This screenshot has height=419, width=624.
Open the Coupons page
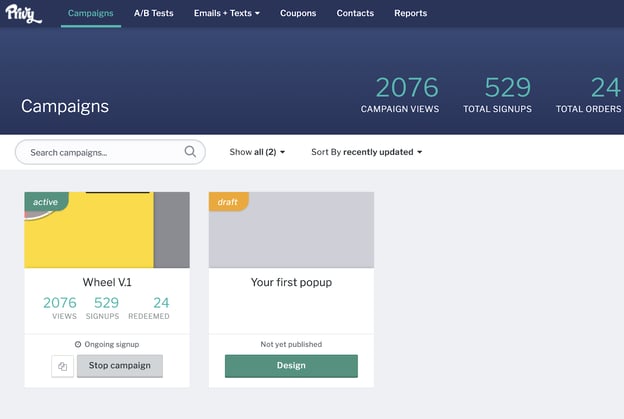click(x=298, y=13)
